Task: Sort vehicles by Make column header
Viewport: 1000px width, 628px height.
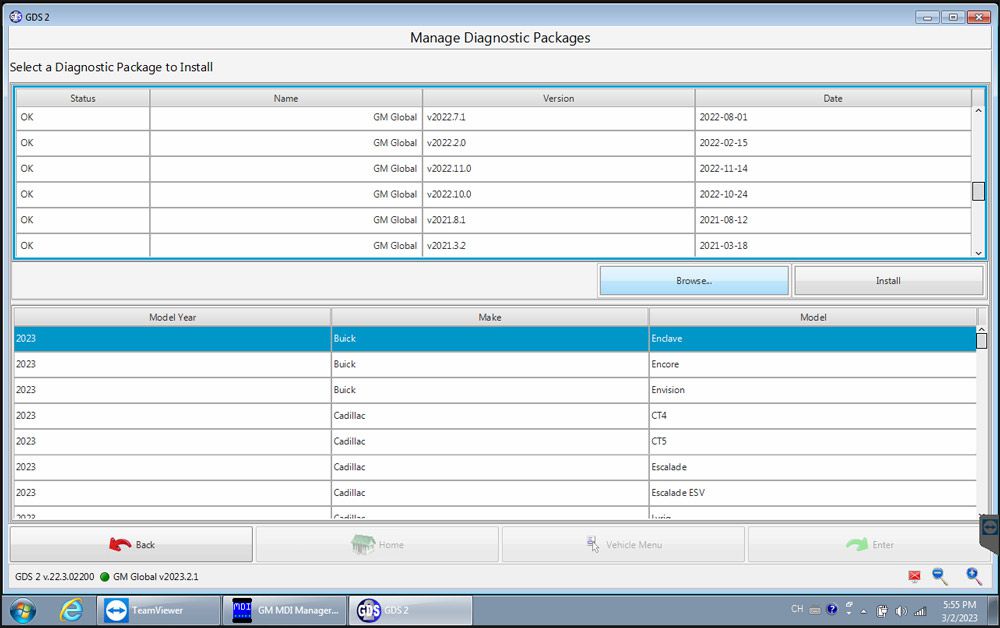Action: [x=489, y=317]
